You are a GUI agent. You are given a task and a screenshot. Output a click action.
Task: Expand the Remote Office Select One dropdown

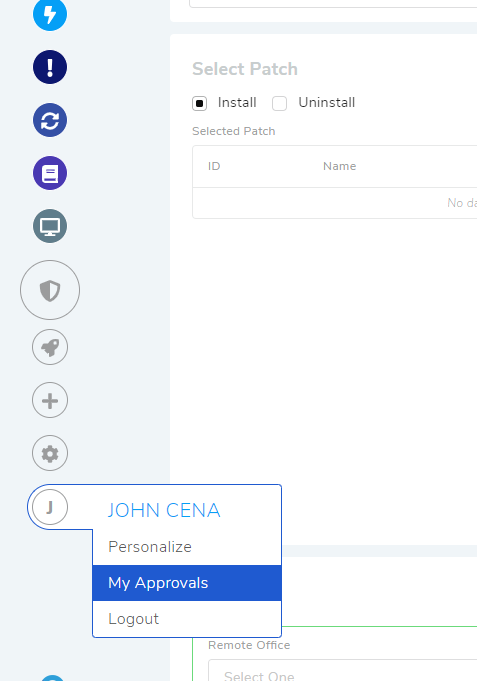pos(342,671)
